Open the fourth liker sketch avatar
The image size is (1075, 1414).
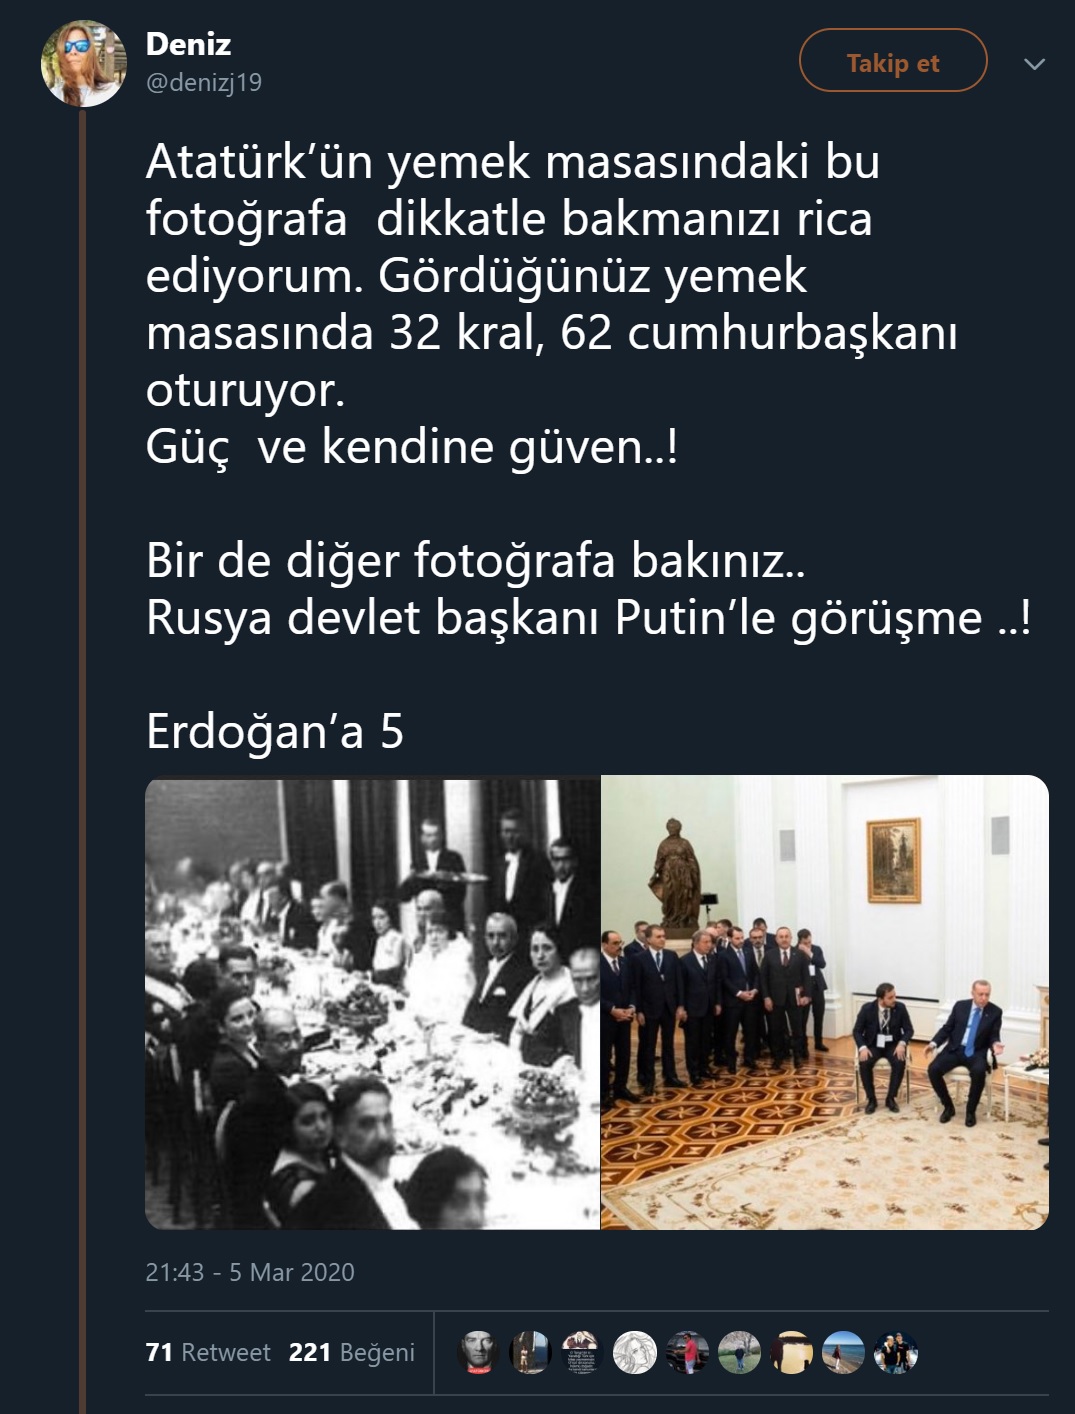pos(634,1353)
